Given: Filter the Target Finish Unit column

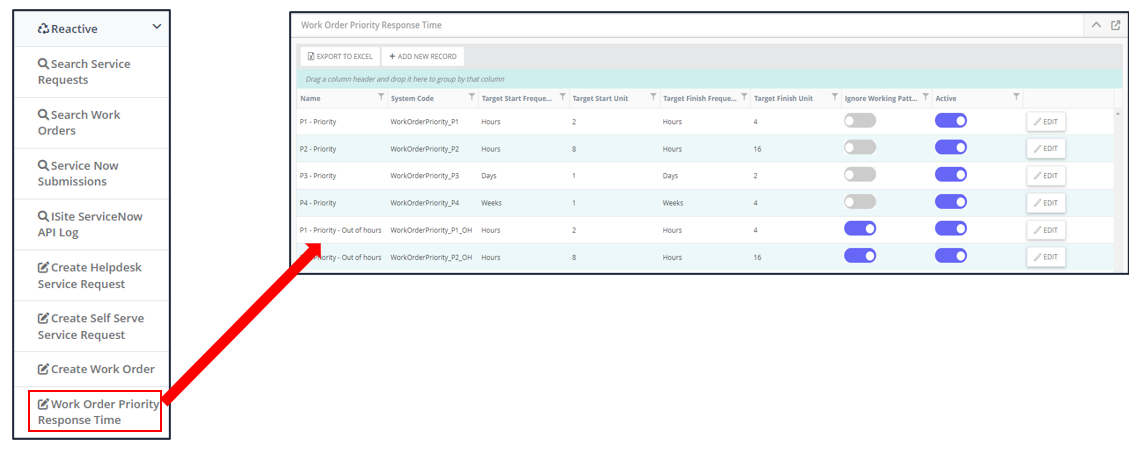Looking at the screenshot, I should (x=835, y=96).
